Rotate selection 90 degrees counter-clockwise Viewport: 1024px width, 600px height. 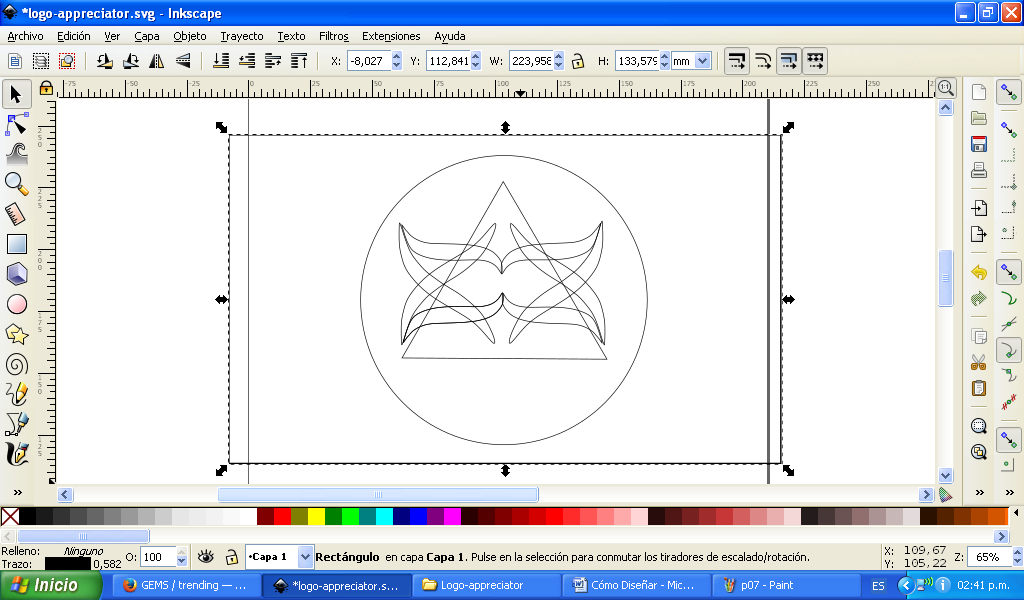[x=104, y=61]
